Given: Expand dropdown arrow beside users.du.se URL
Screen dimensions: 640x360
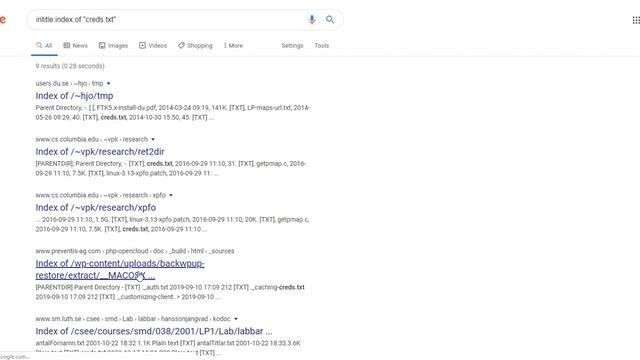Looking at the screenshot, I should [109, 83].
